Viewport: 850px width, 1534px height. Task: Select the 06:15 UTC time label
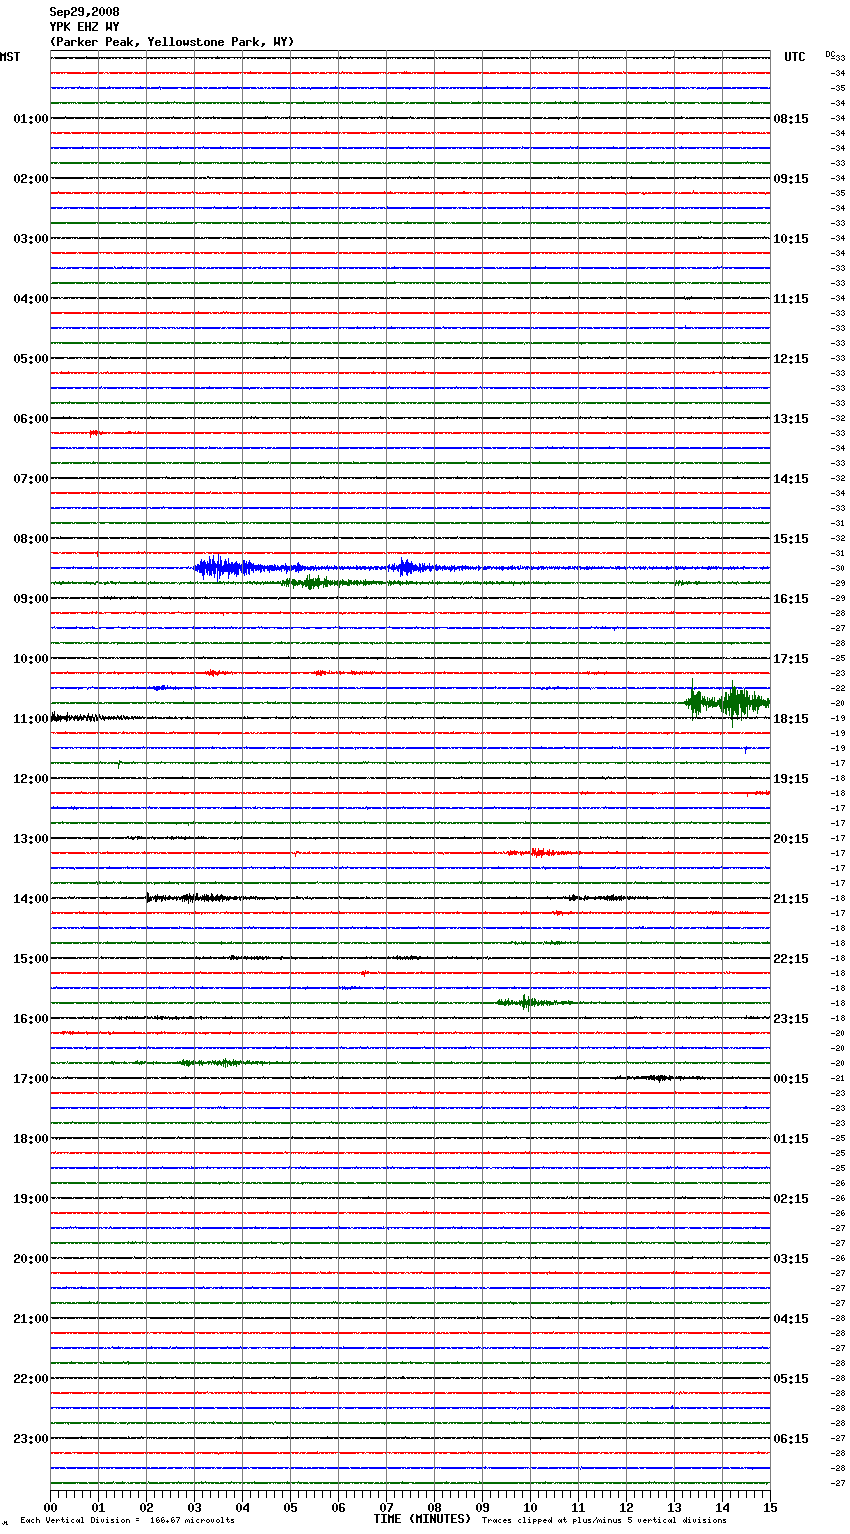click(791, 1439)
